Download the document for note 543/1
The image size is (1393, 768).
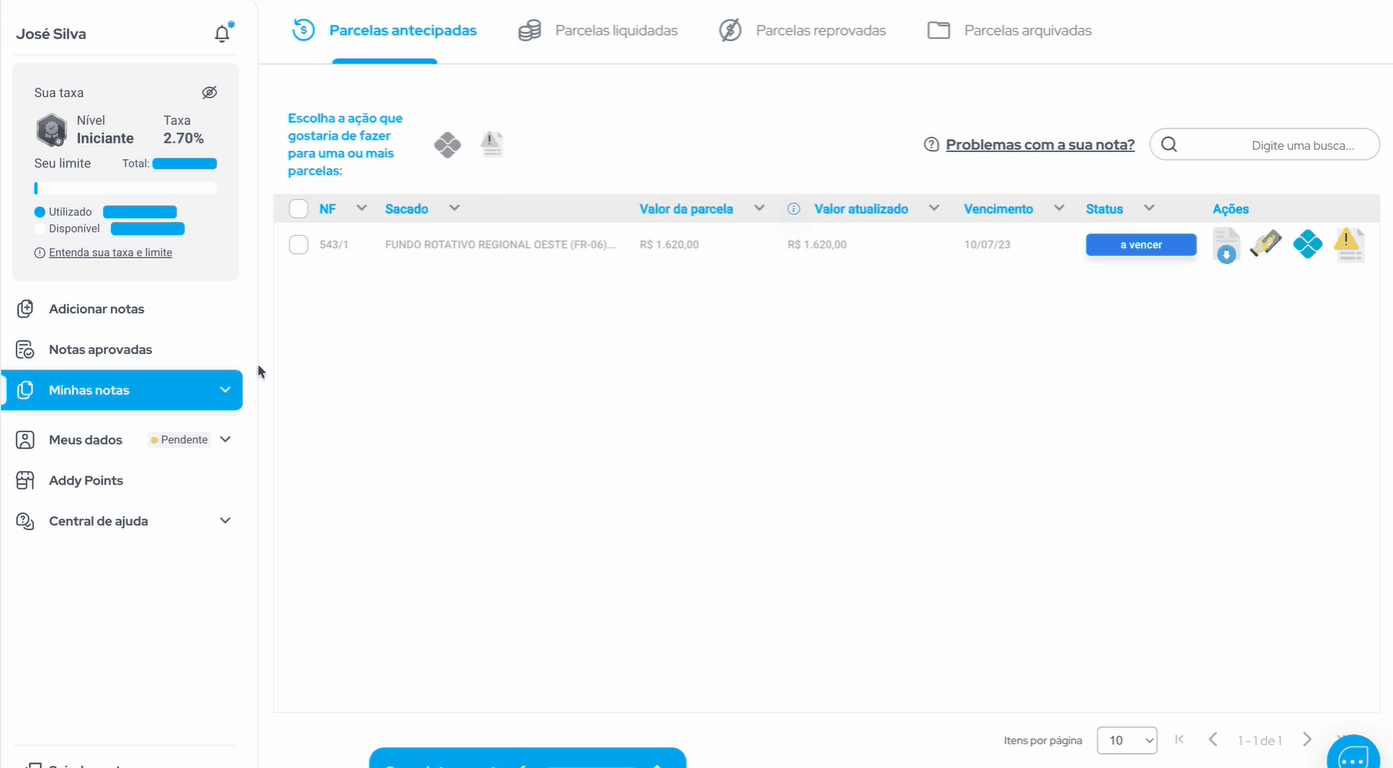click(1226, 245)
